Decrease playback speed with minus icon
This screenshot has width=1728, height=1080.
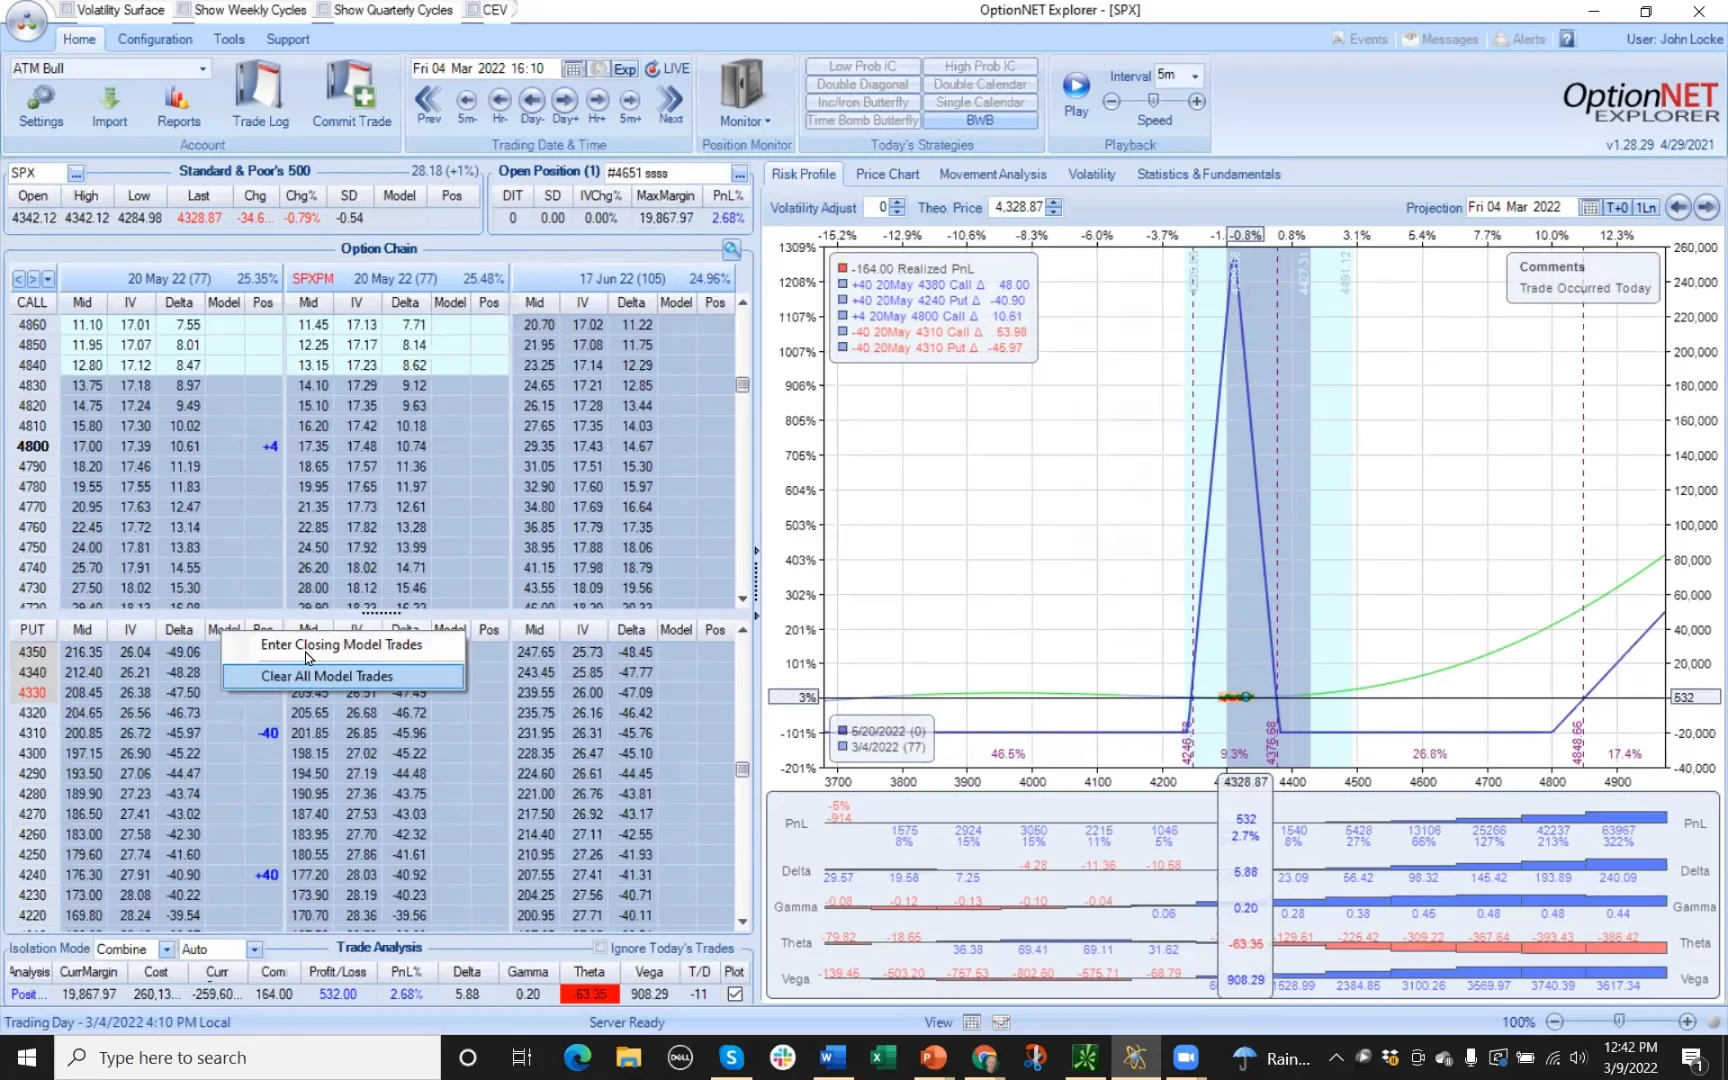[1111, 101]
